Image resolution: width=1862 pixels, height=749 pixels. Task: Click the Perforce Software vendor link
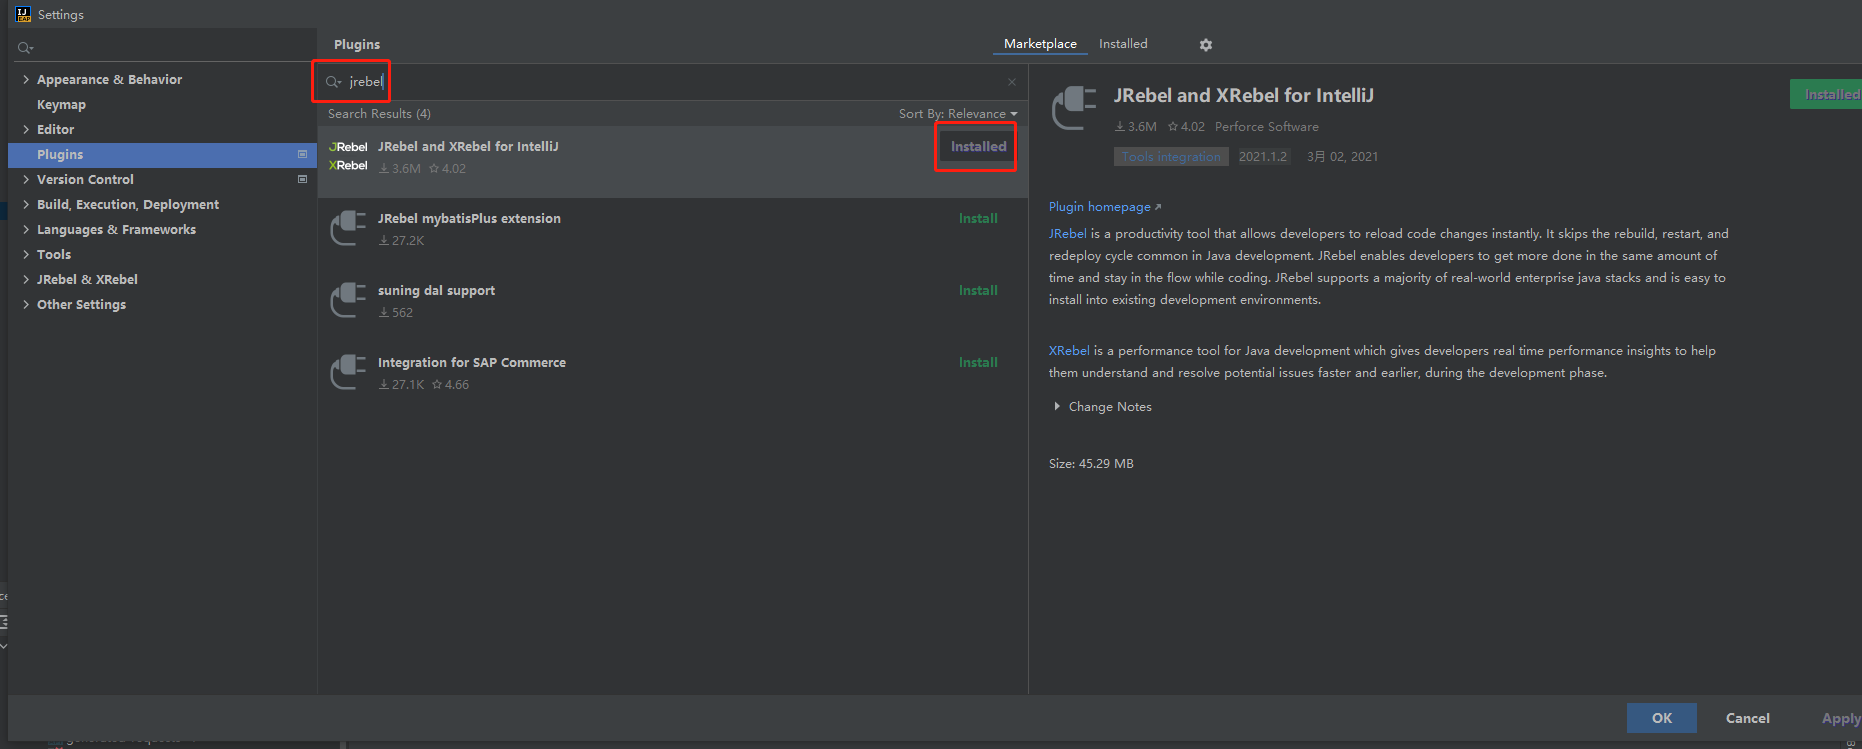pyautogui.click(x=1266, y=127)
